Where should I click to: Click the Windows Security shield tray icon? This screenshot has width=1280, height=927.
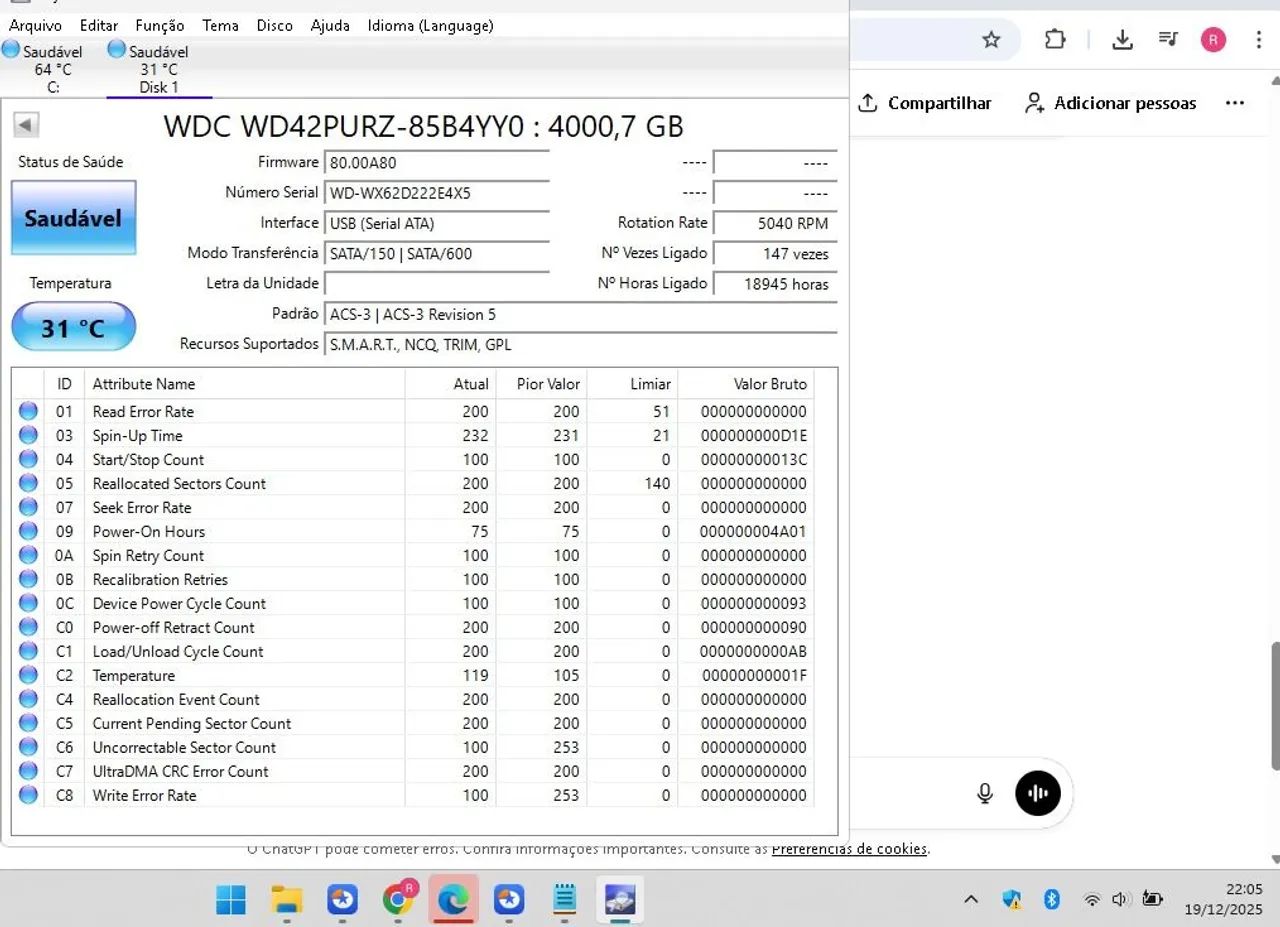(1012, 899)
